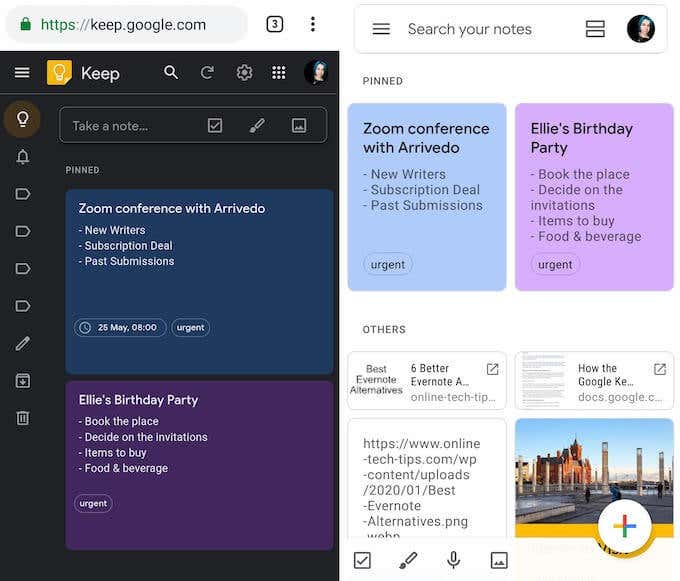Open search in Keep web dark header
Screen dimensions: 680x581
171,72
